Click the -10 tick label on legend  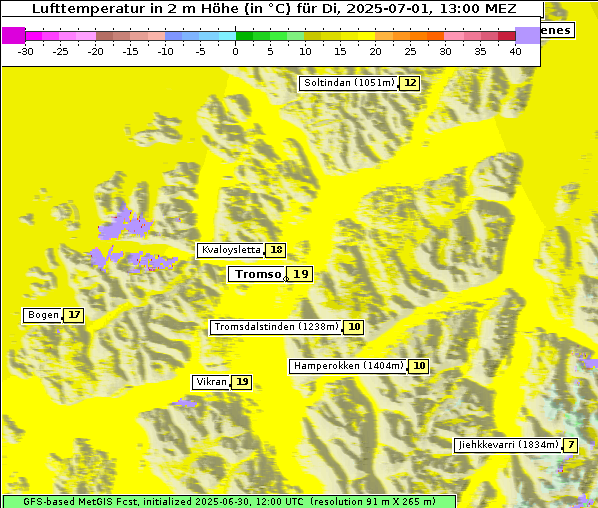point(165,52)
